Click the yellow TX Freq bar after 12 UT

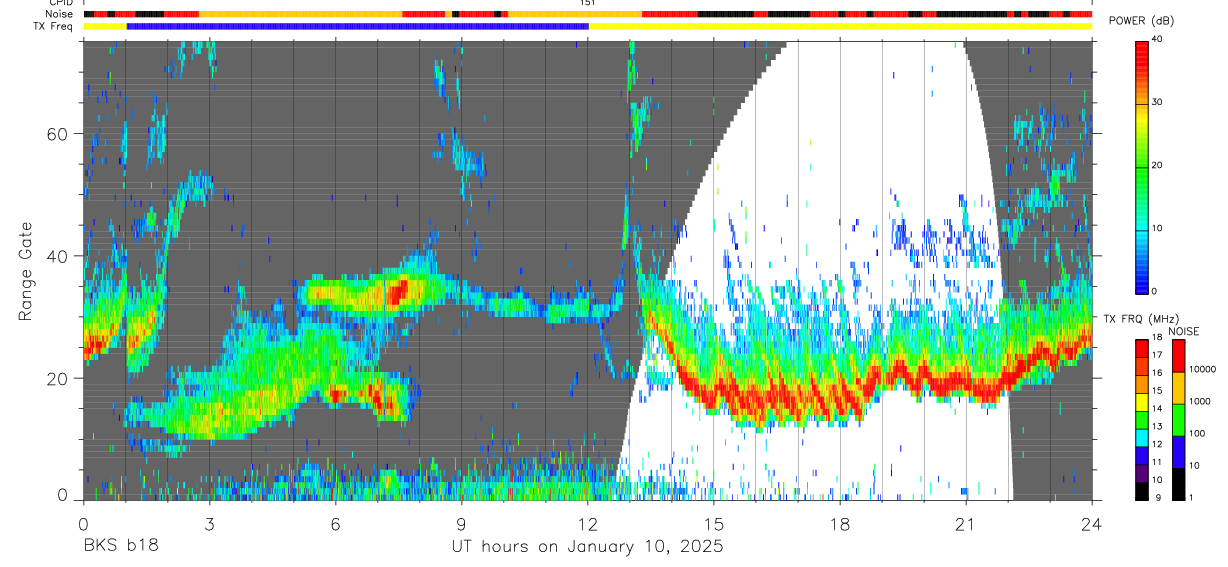click(840, 26)
